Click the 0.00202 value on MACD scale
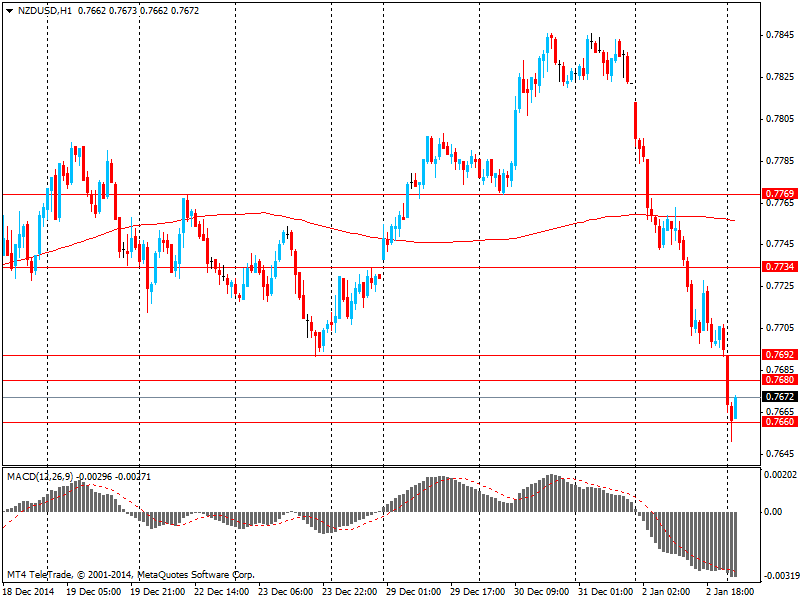 pos(781,474)
